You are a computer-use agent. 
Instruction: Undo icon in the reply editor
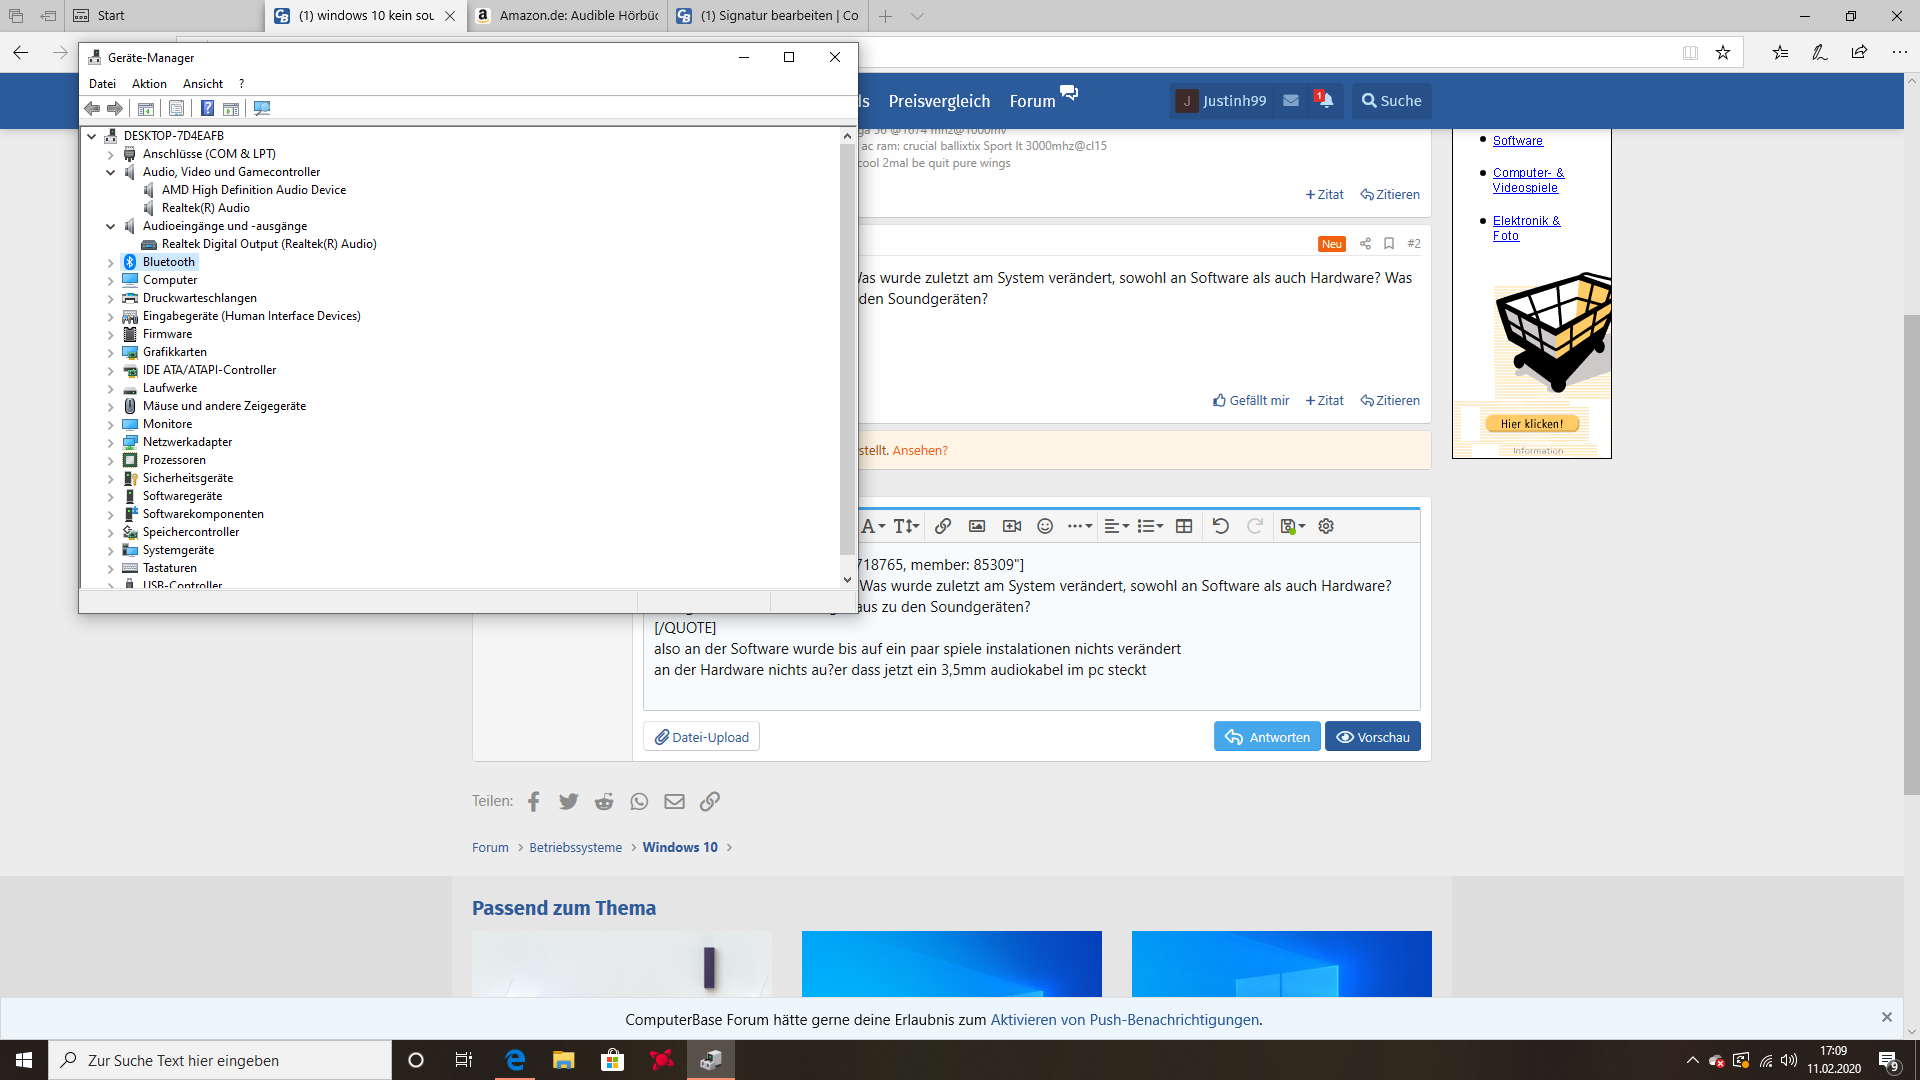coord(1220,526)
